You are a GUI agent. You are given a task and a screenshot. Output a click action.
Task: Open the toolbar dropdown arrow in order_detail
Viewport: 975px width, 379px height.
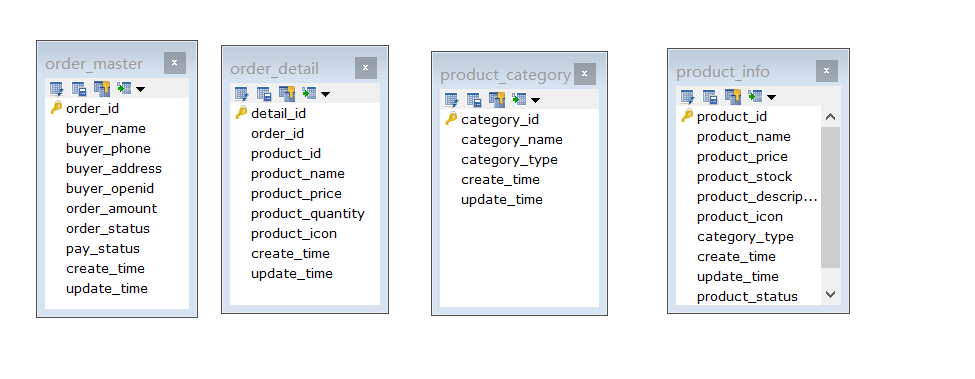(325, 94)
